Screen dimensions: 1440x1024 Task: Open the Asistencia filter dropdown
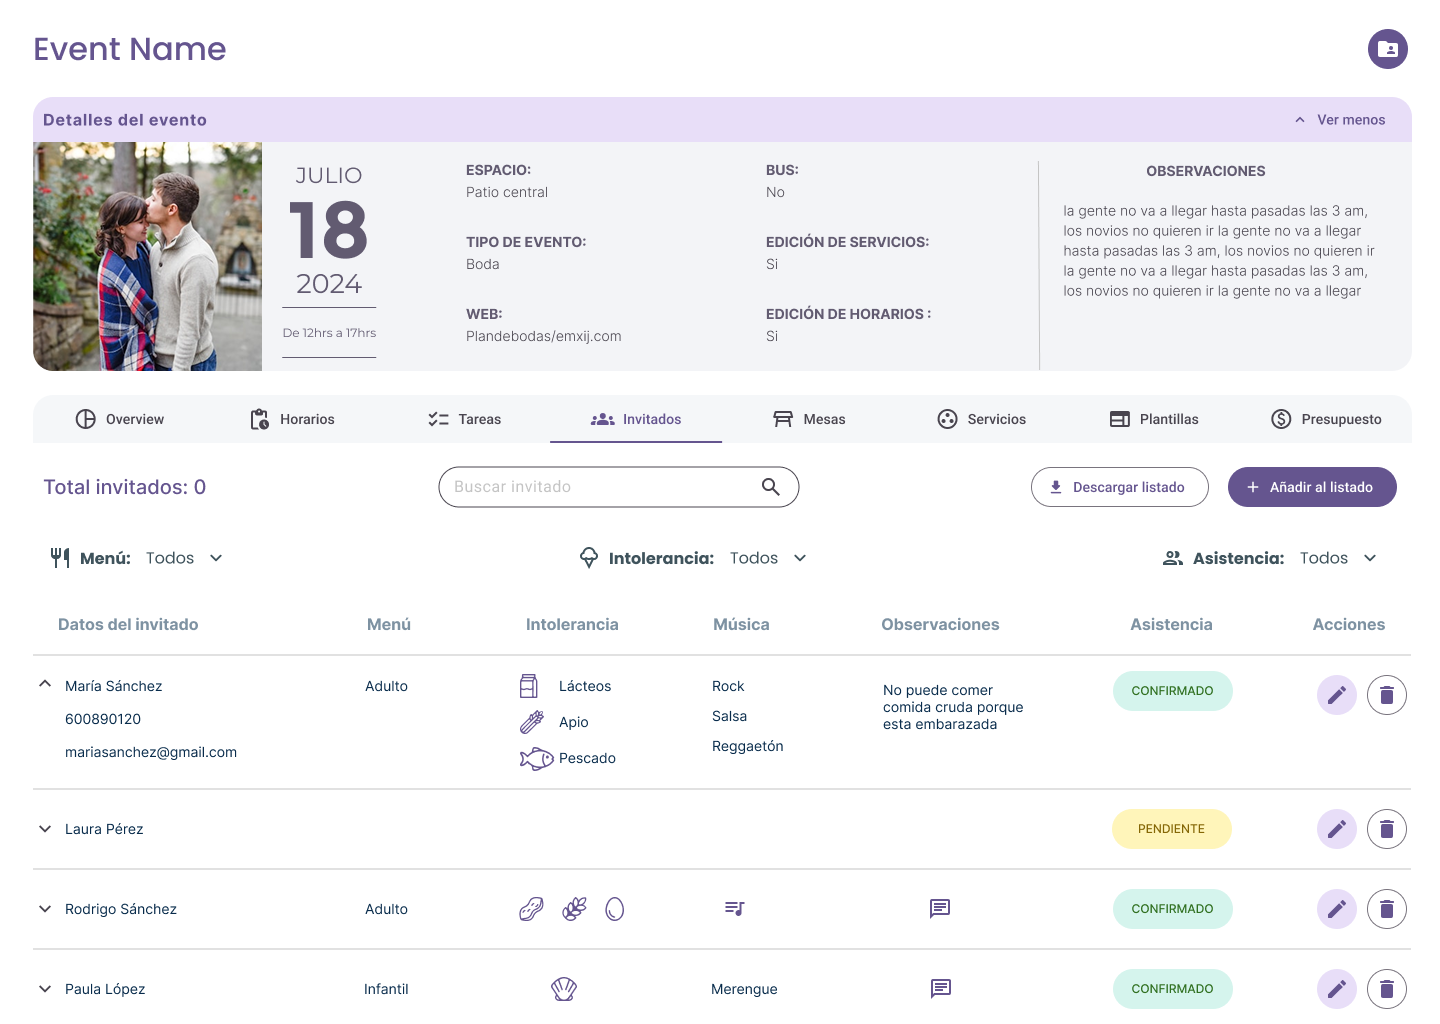click(1337, 558)
